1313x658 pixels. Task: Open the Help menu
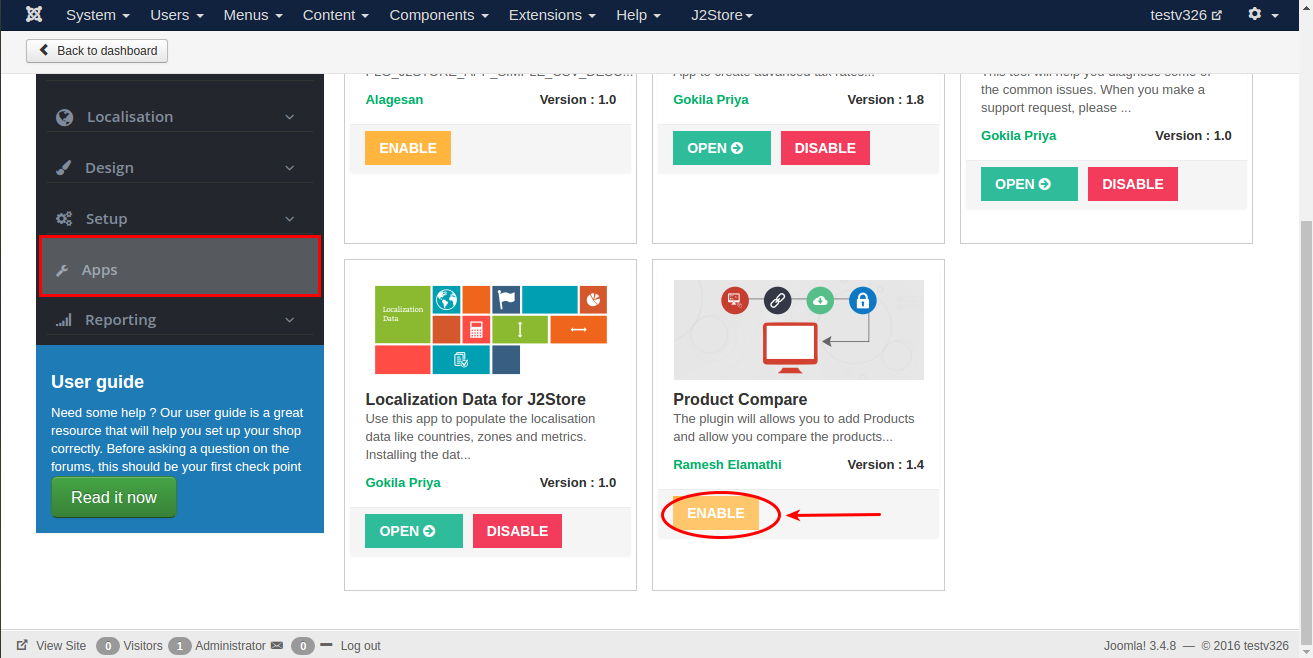pos(638,15)
